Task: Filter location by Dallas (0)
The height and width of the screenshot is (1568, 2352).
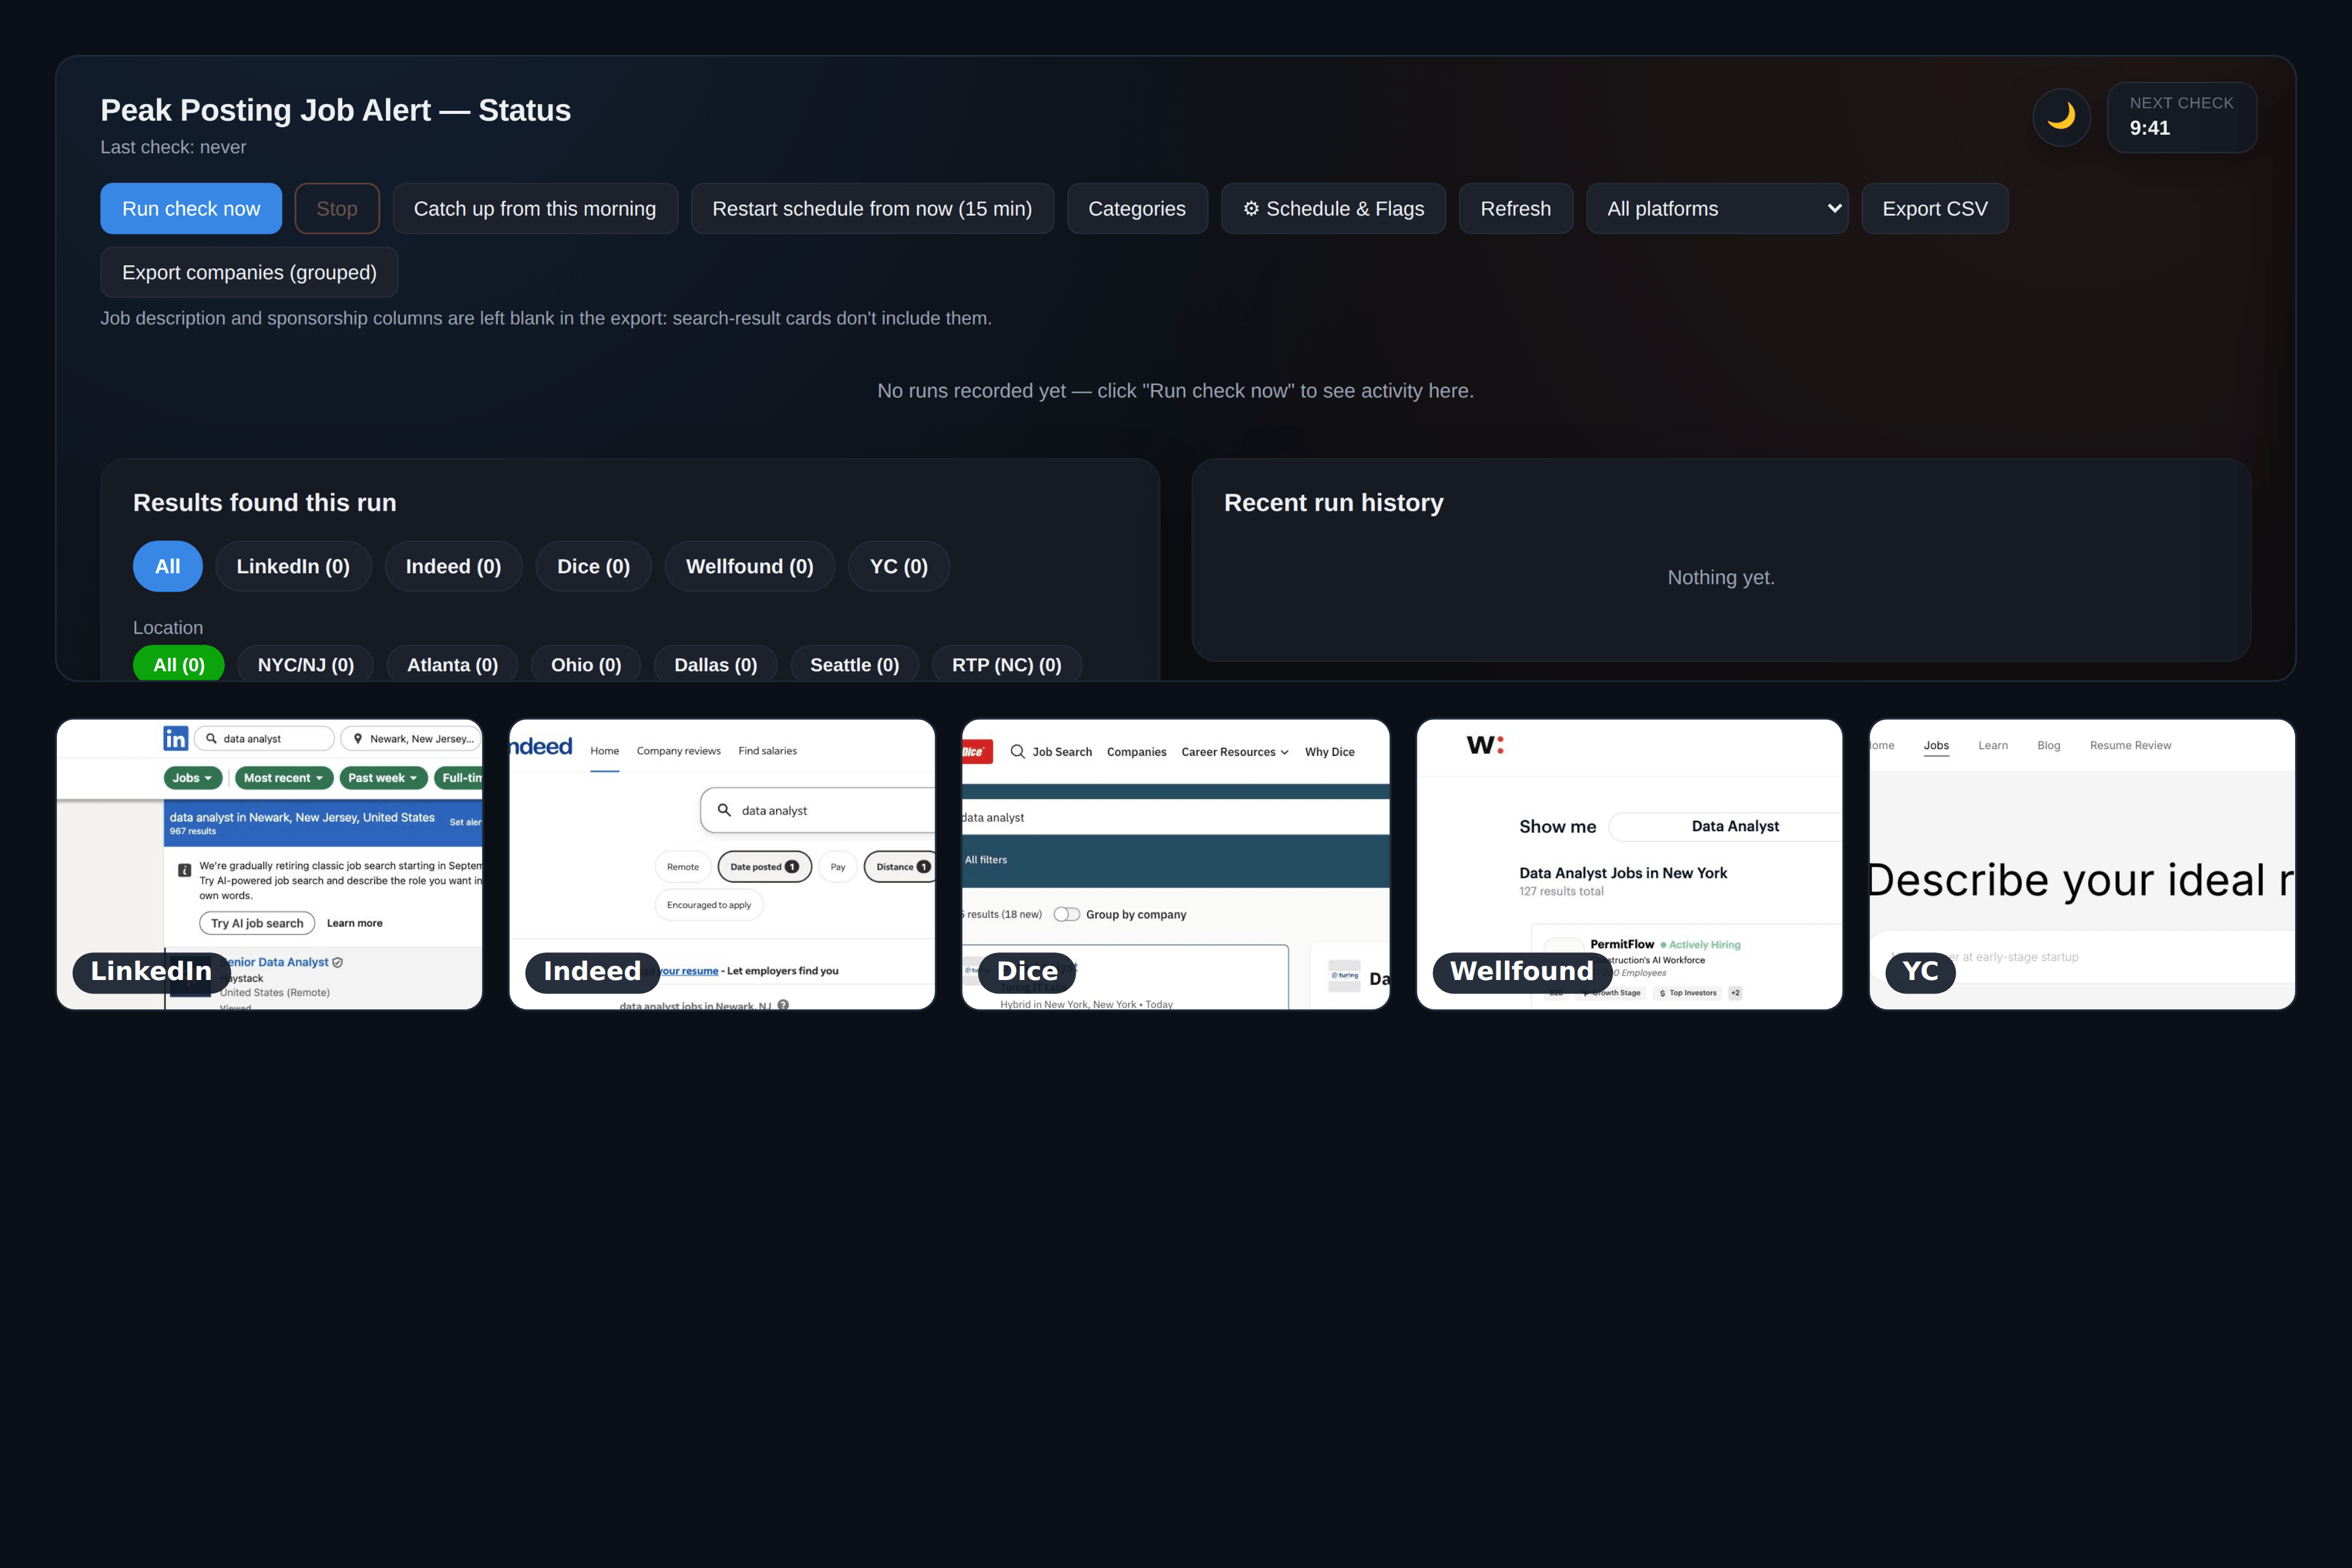Action: point(716,664)
